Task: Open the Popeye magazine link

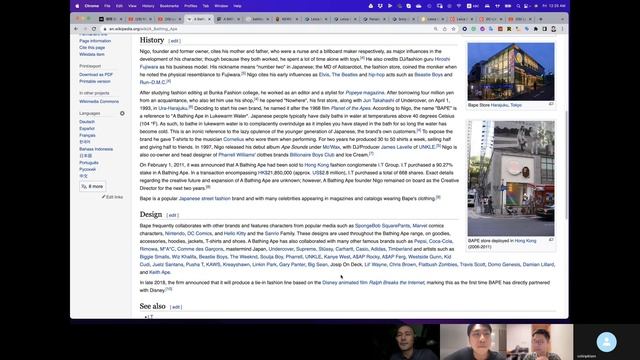Action: pyautogui.click(x=365, y=93)
